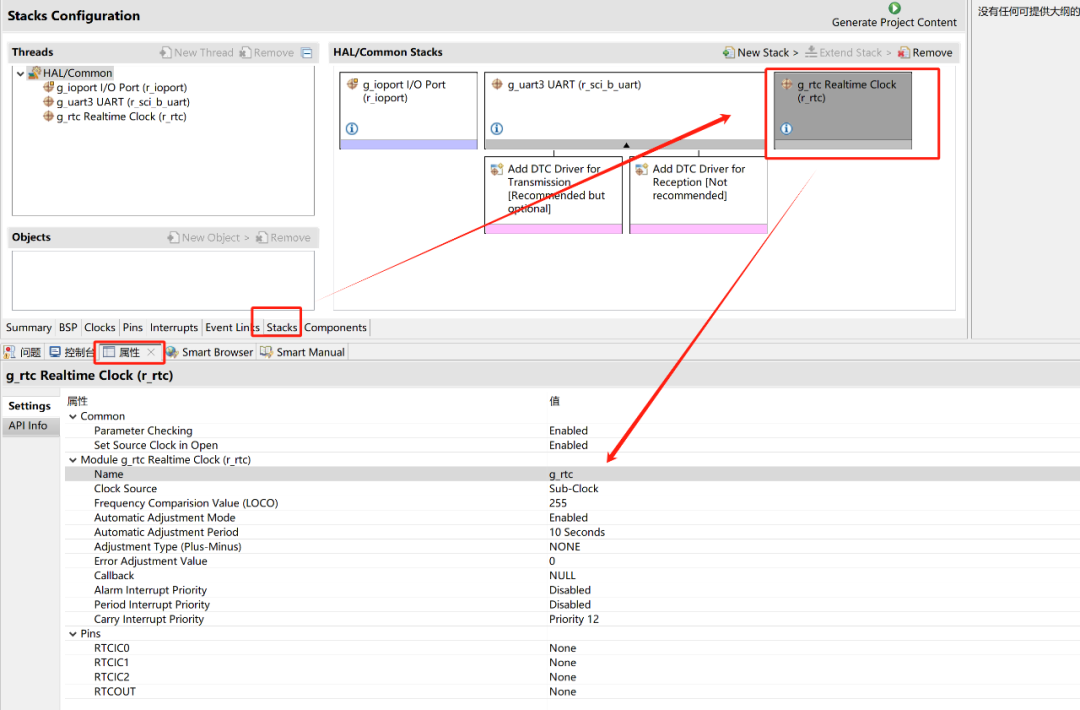This screenshot has width=1080, height=710.
Task: Open the API Info side tab
Action: tap(29, 426)
